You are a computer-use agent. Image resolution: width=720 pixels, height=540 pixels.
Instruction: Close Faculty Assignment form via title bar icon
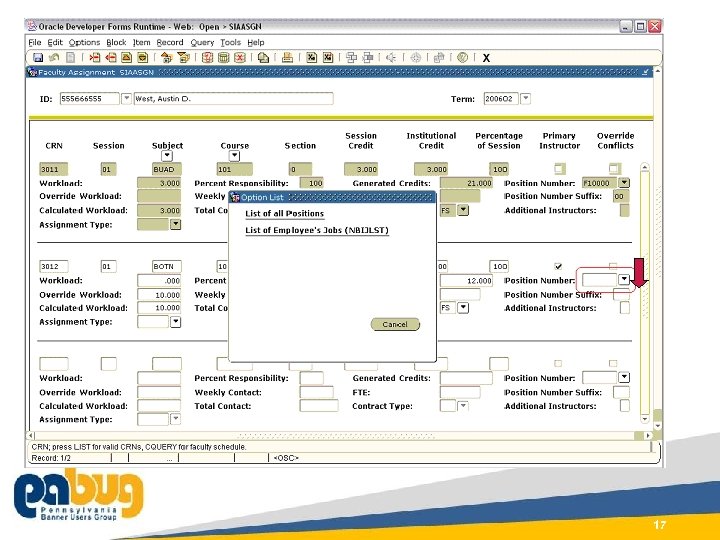coord(646,72)
